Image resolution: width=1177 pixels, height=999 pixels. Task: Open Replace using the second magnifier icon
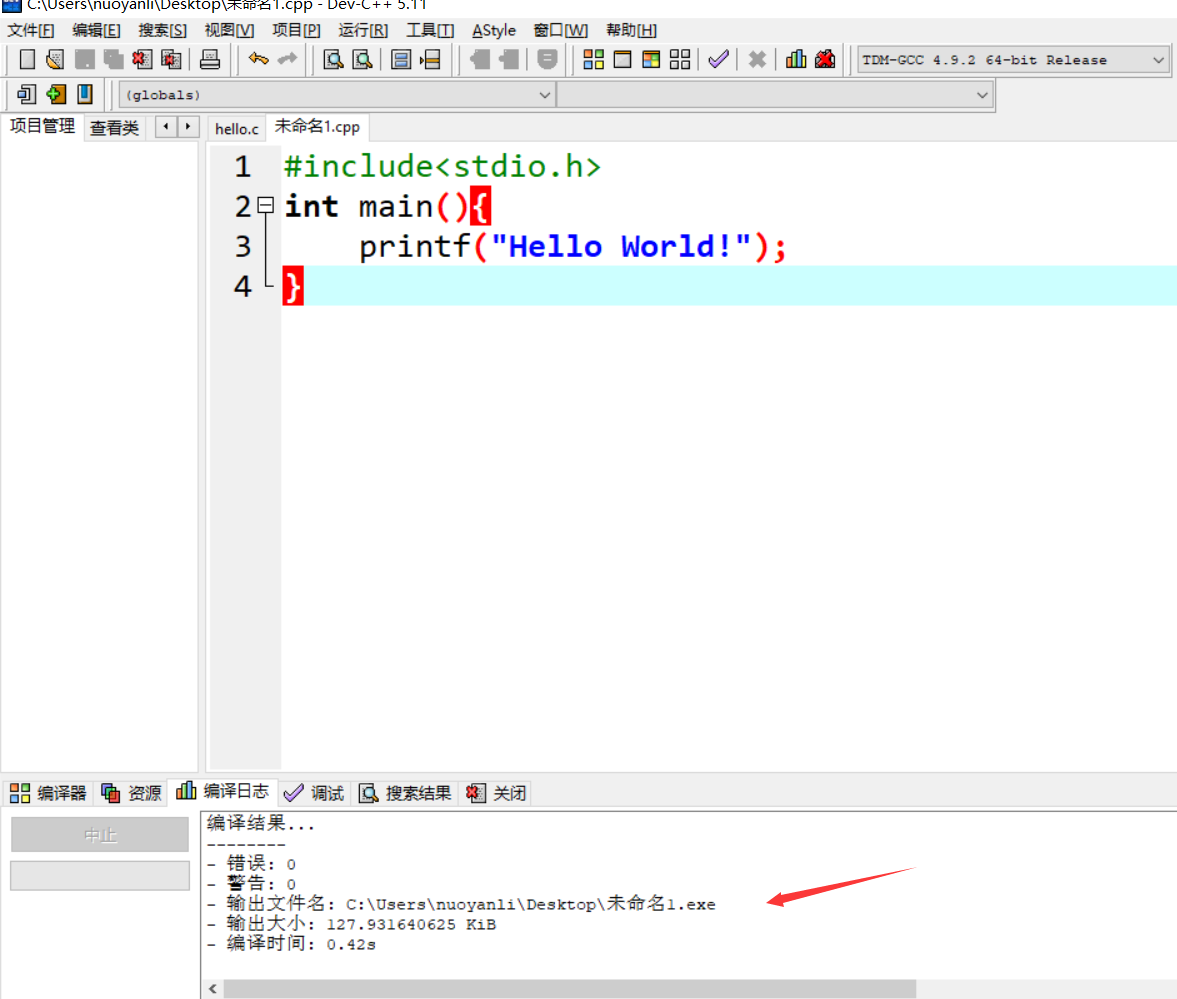coord(363,59)
